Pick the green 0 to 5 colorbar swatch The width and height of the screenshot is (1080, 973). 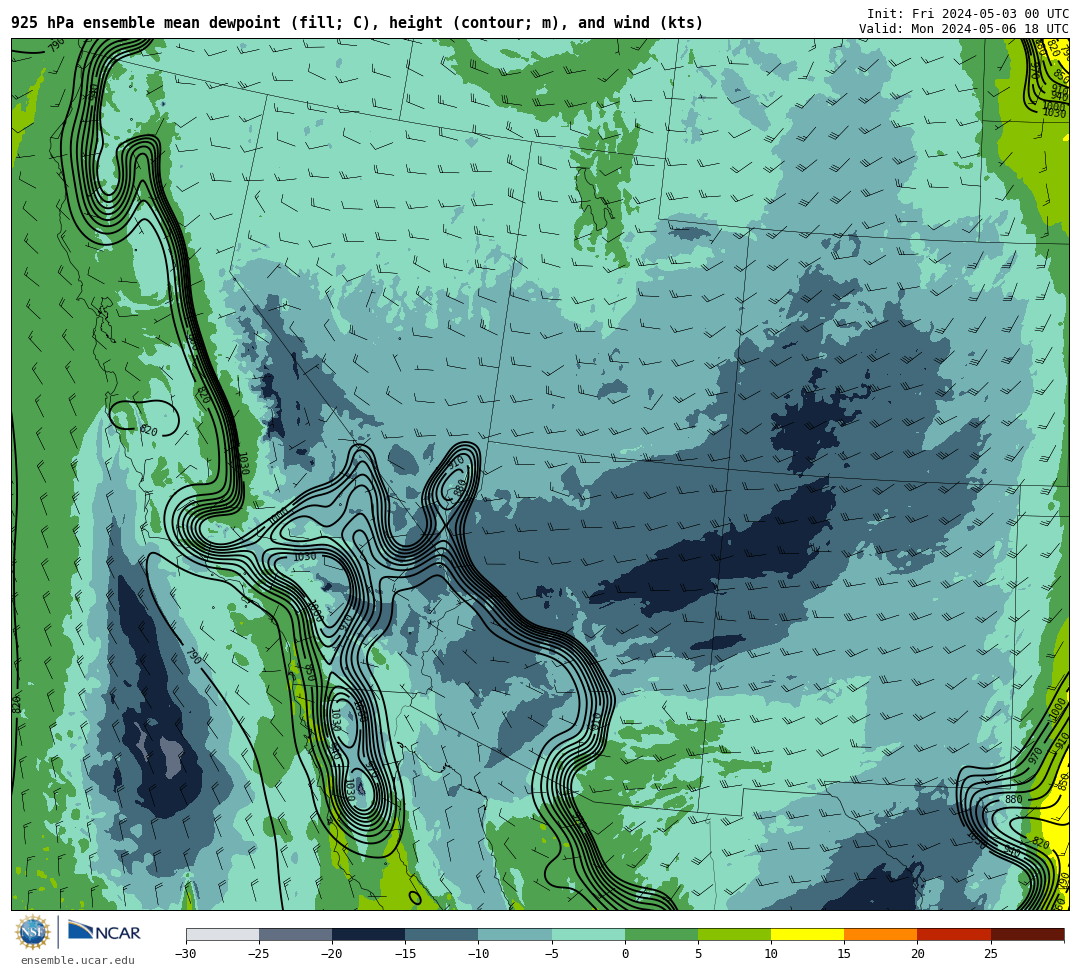tap(661, 934)
